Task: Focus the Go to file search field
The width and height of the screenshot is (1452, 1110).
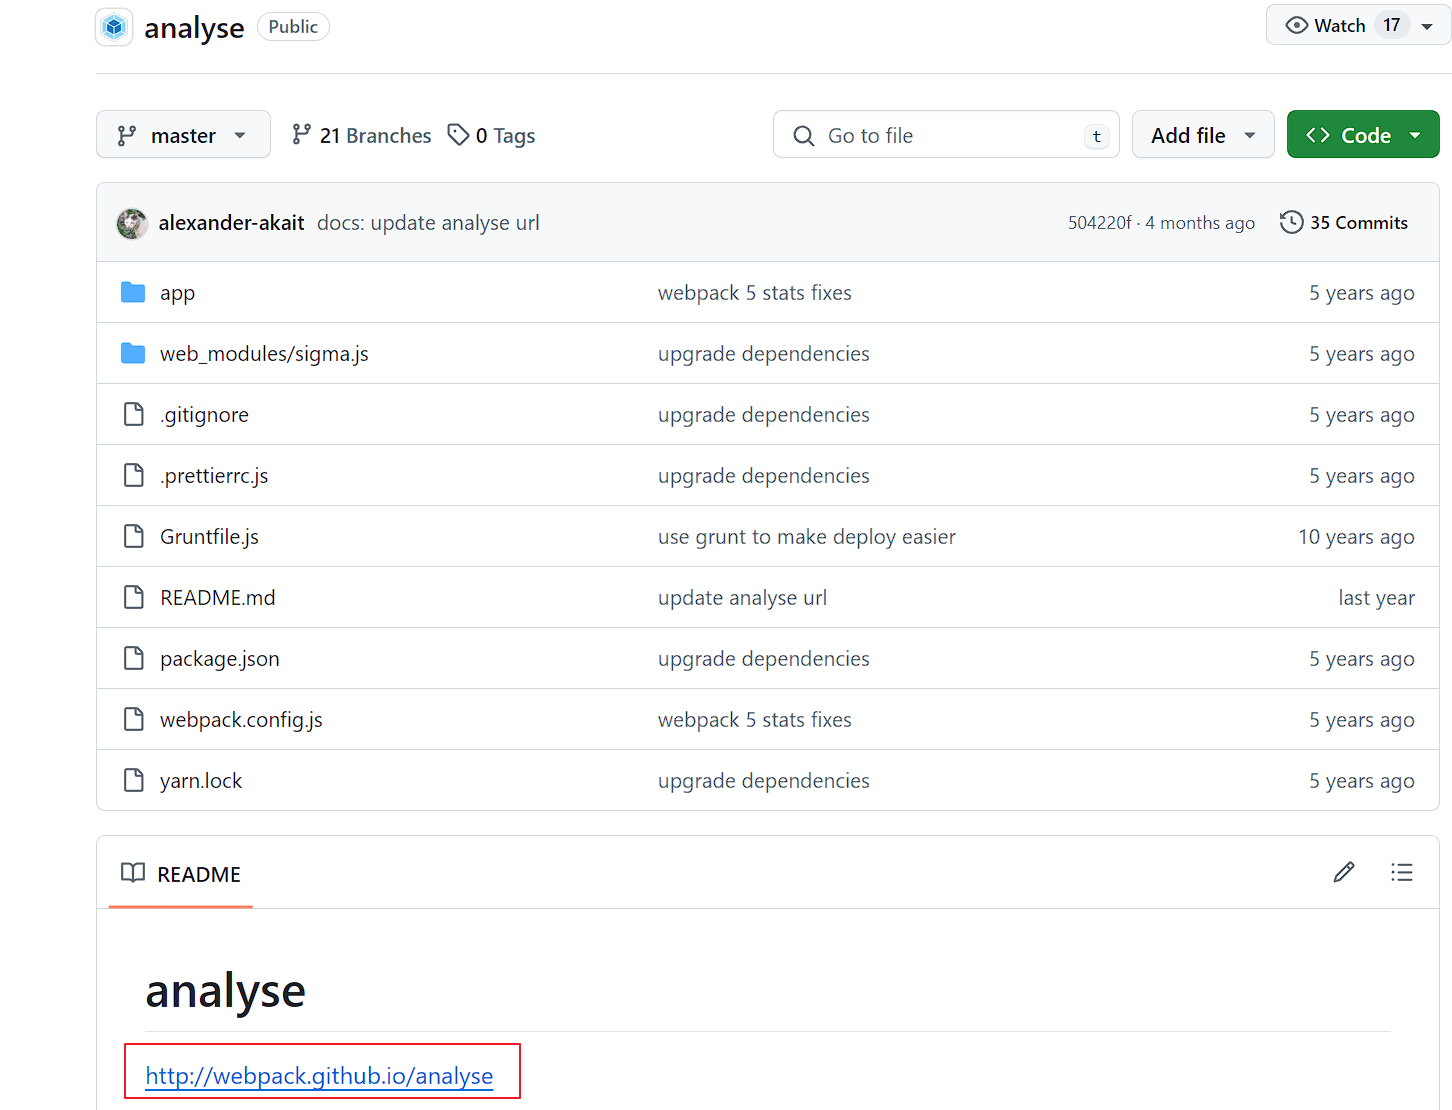Action: coord(945,135)
